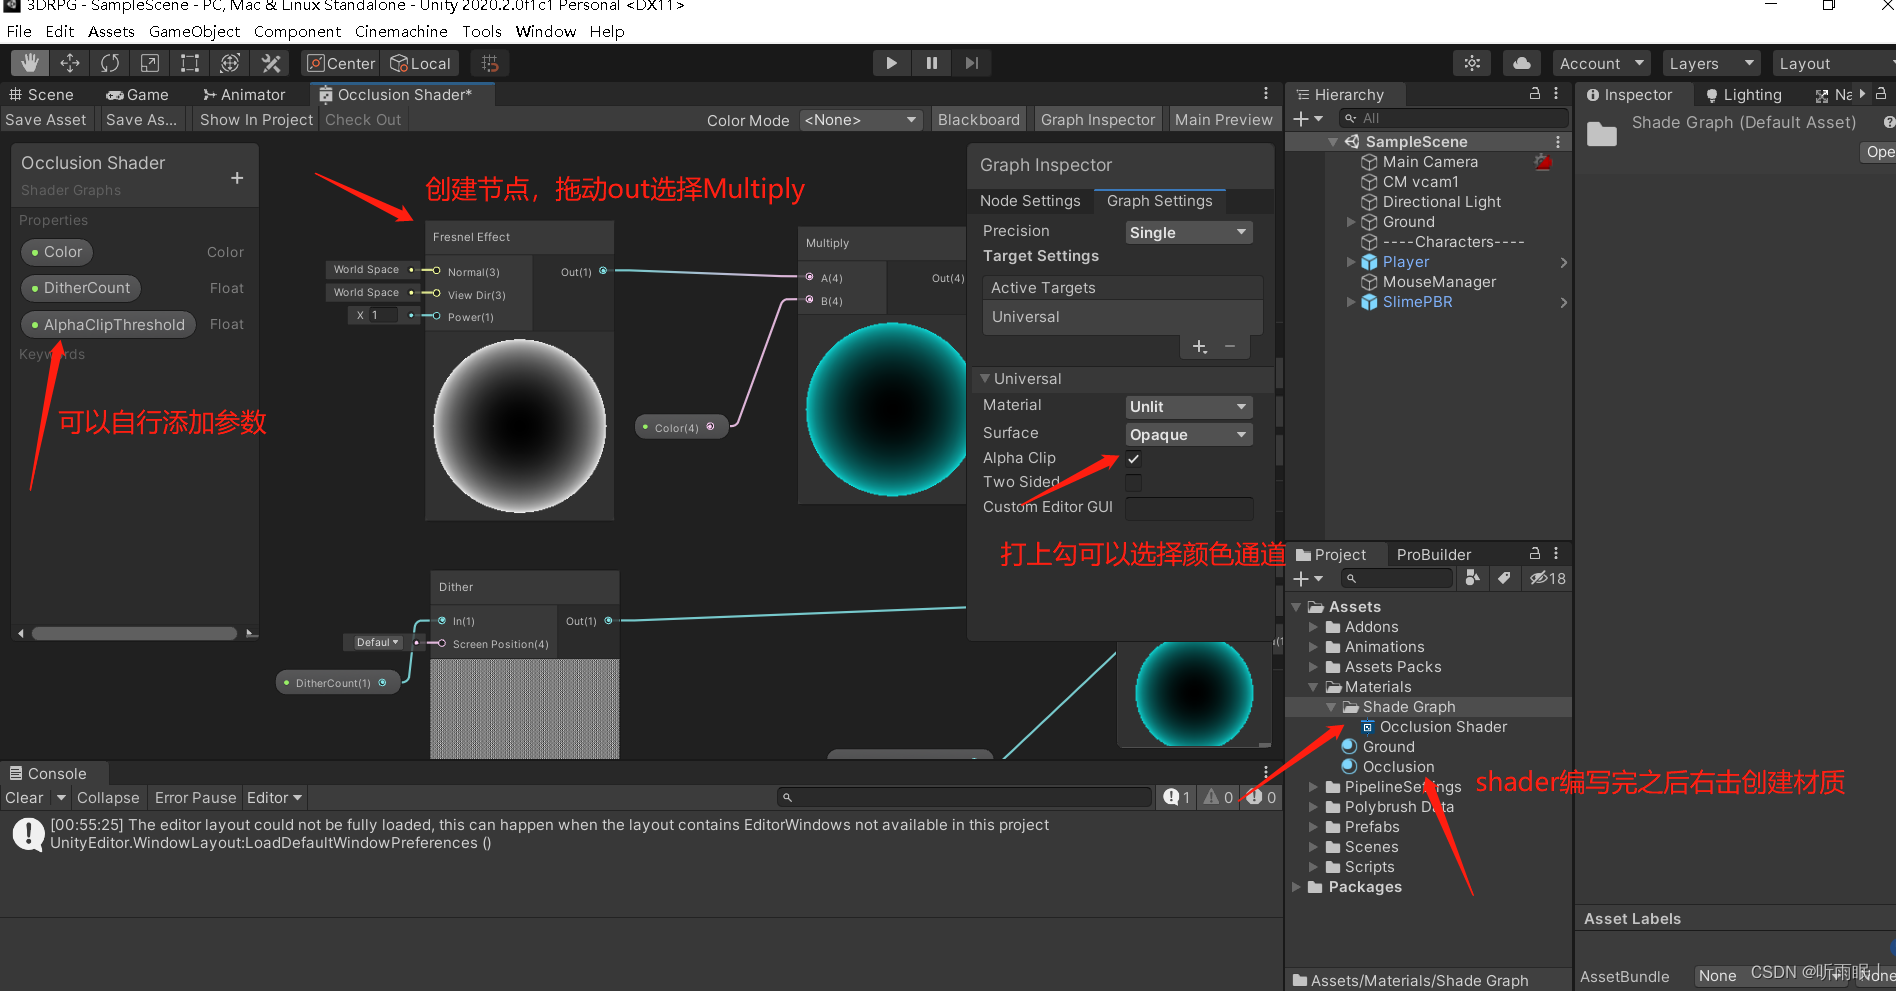Collapse the Materials folder

point(1313,687)
